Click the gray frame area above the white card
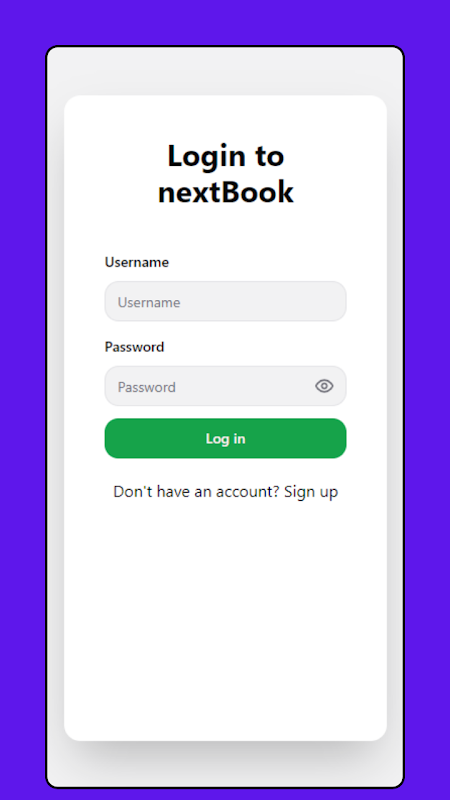The height and width of the screenshot is (800, 450). coord(226,70)
